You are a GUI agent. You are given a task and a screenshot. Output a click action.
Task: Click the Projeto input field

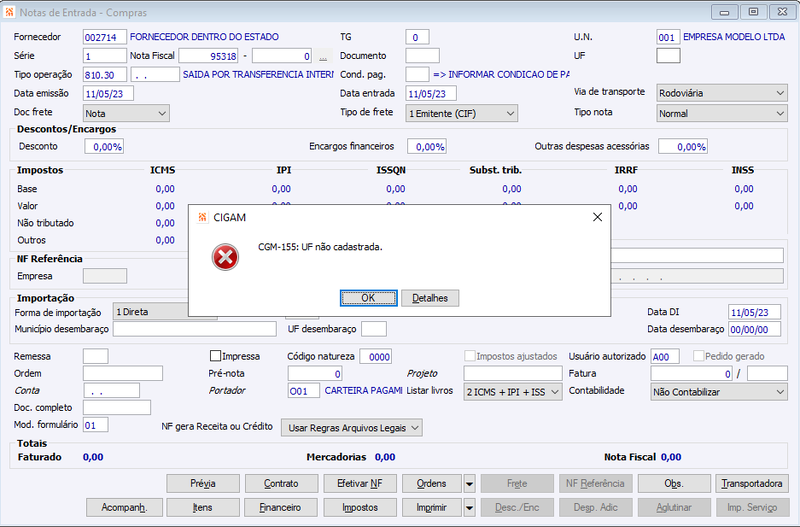pos(513,373)
